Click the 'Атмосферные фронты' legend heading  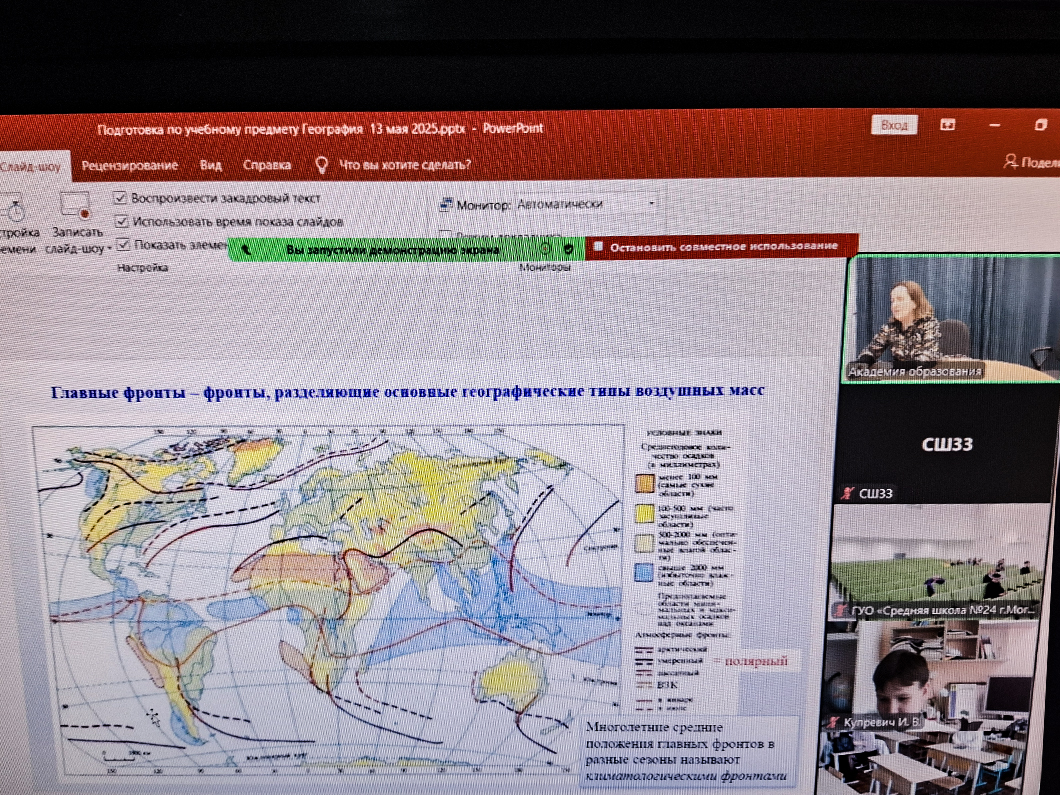coord(681,635)
